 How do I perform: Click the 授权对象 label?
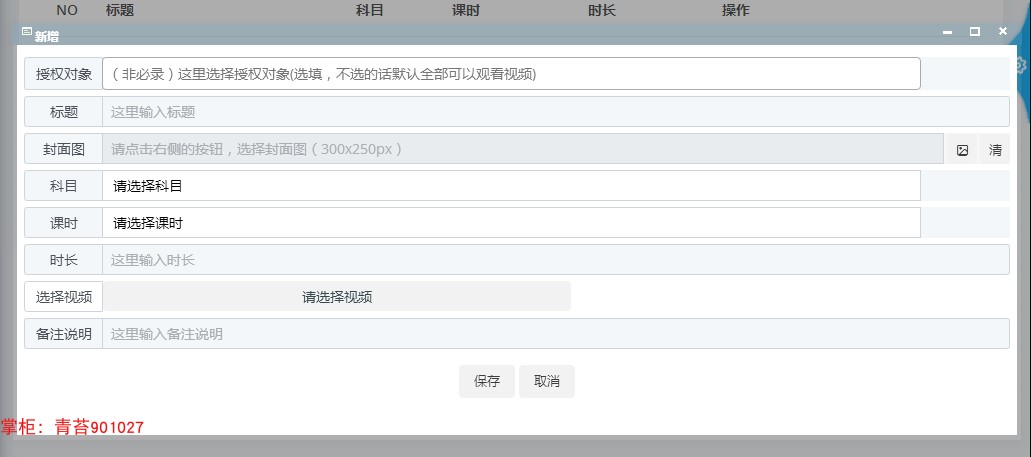[64, 74]
